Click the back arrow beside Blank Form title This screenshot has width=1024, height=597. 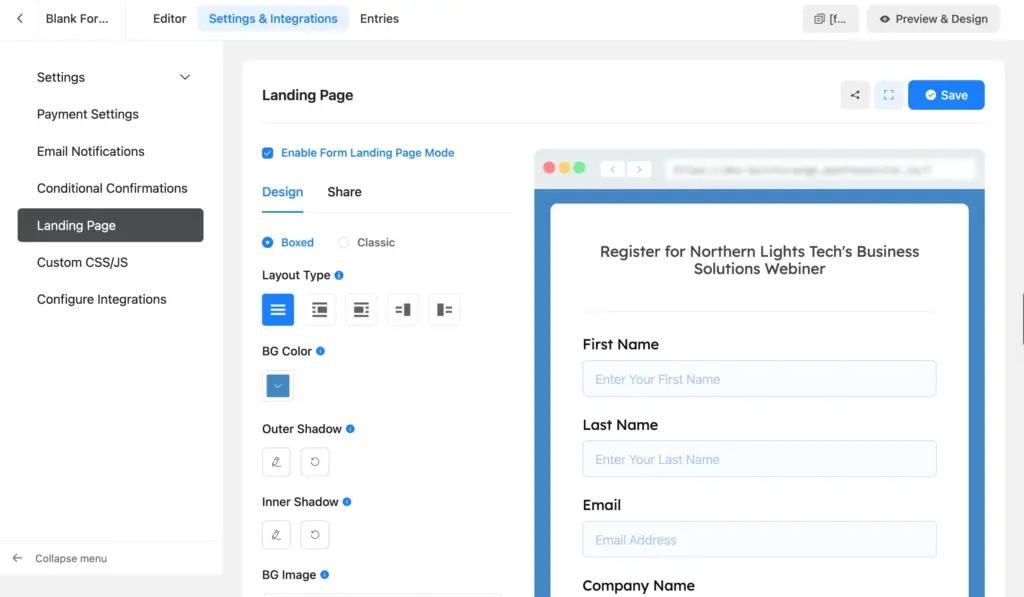pyautogui.click(x=20, y=19)
